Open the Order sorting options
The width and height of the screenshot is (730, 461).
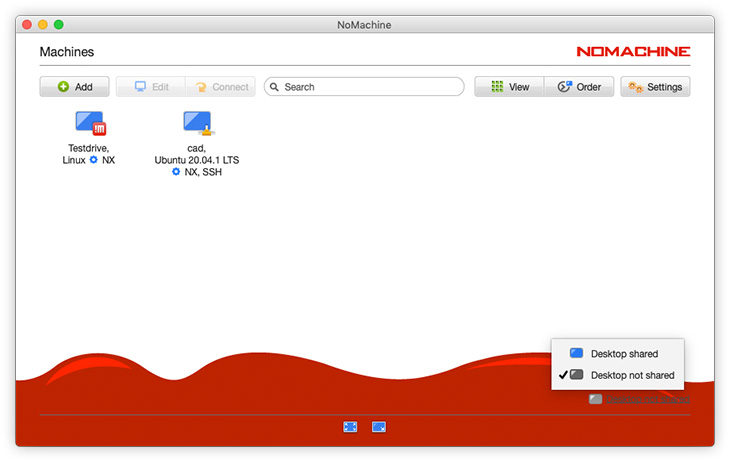coord(579,87)
